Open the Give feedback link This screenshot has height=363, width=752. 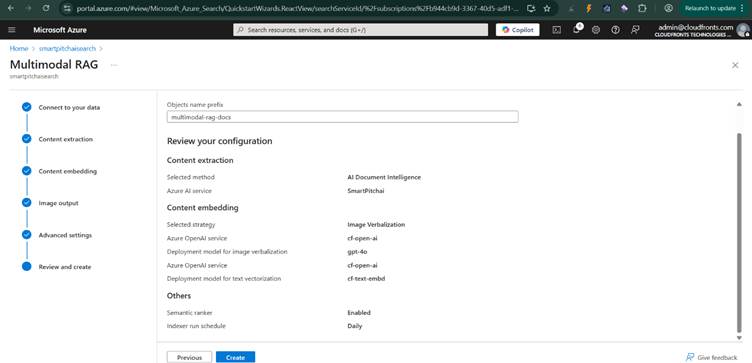(x=712, y=357)
